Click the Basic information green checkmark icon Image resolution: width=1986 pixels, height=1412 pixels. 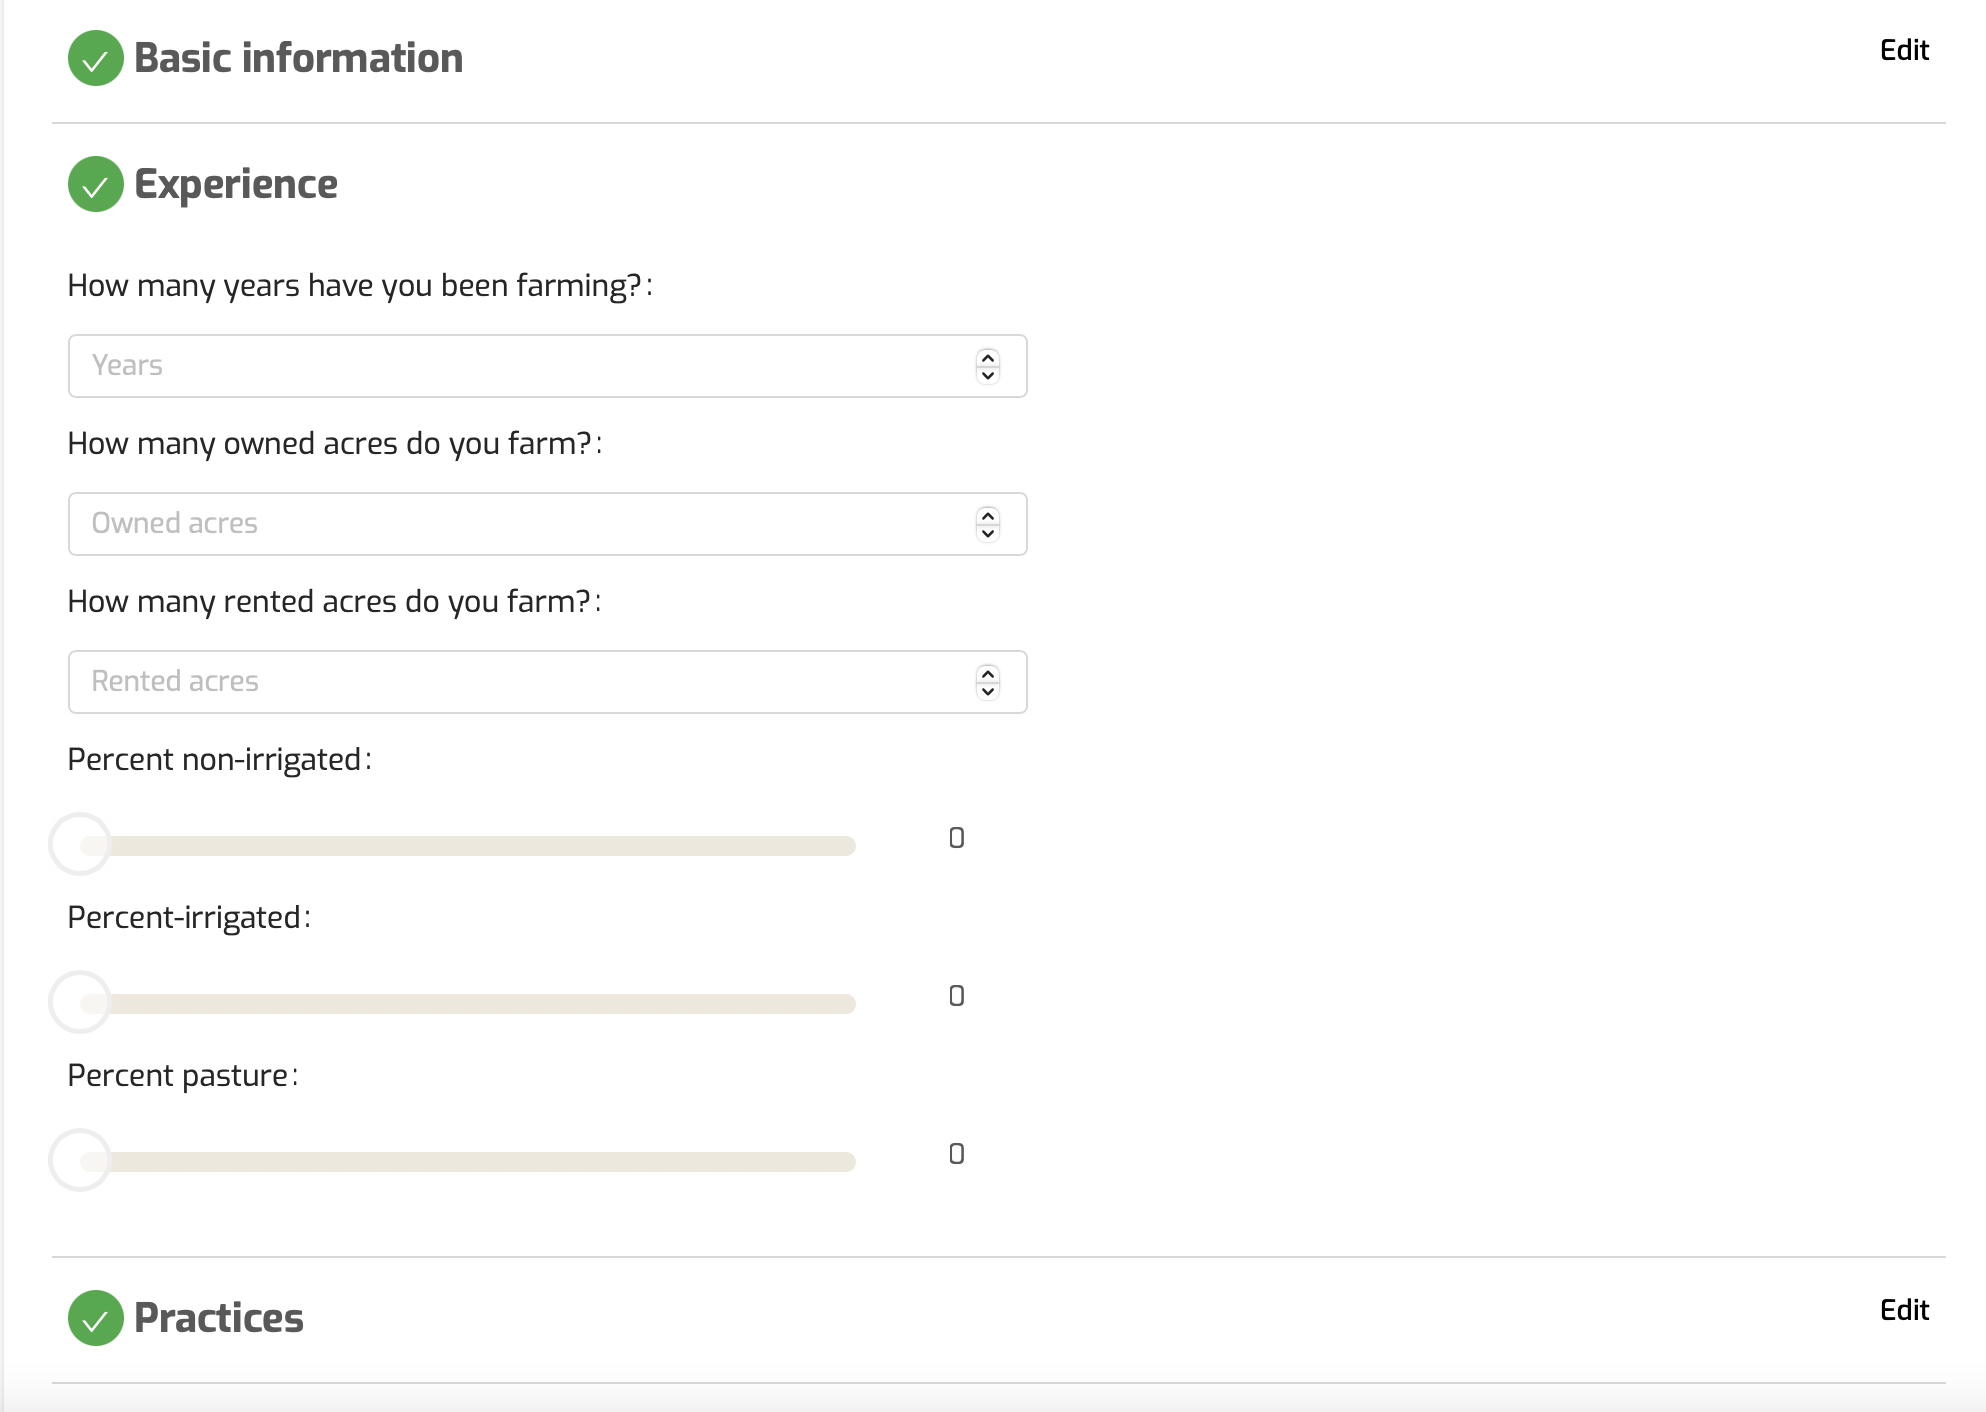[95, 58]
